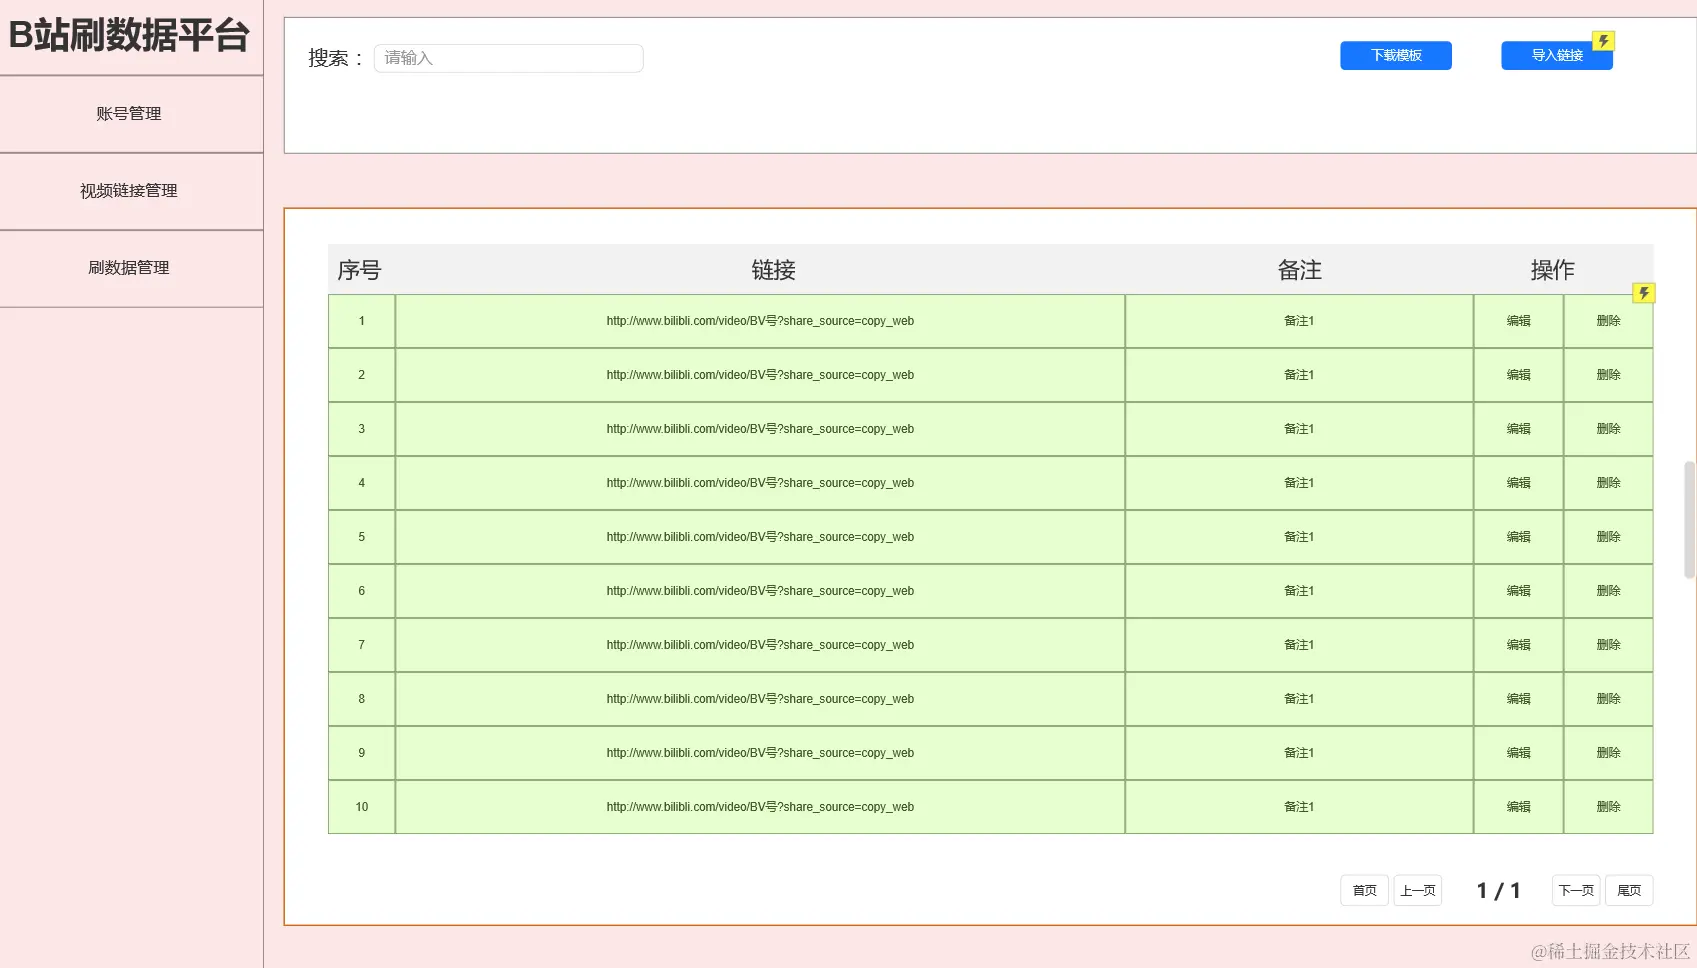1697x968 pixels.
Task: Choose 删除 for row 6
Action: (1608, 591)
